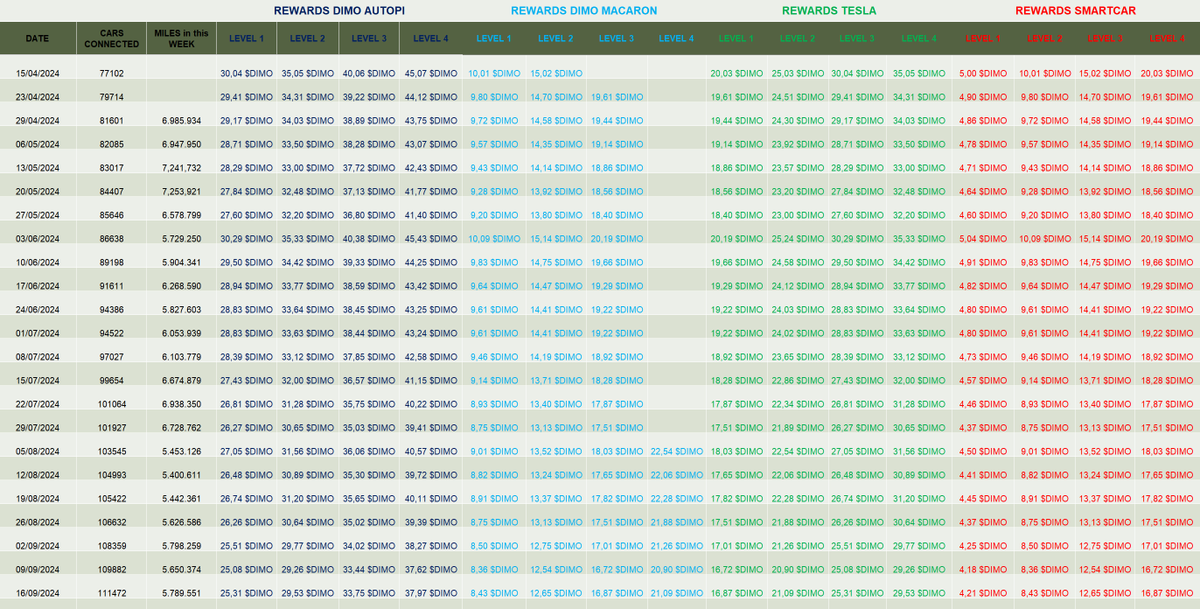Click cars connected value 89198
Screen dimensions: 1200x609
click(112, 262)
